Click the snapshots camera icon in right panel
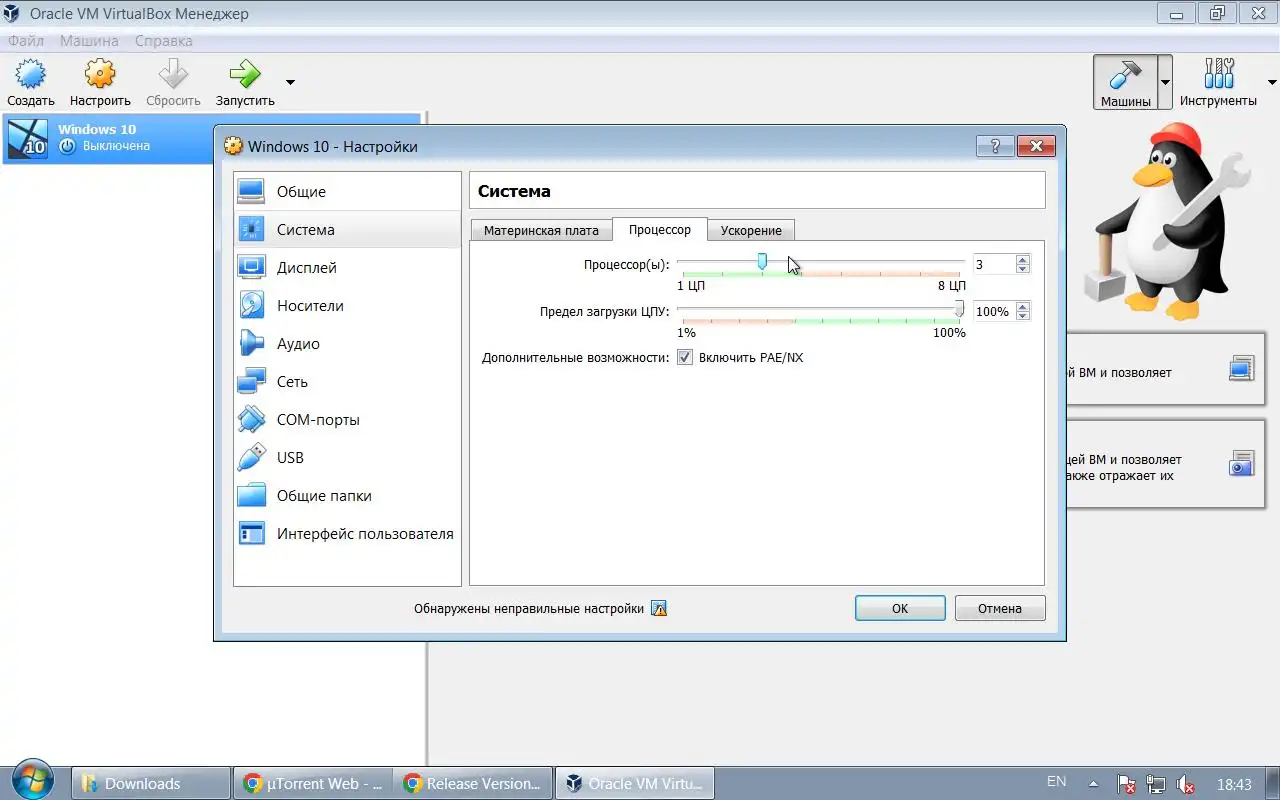1280x800 pixels. point(1241,463)
